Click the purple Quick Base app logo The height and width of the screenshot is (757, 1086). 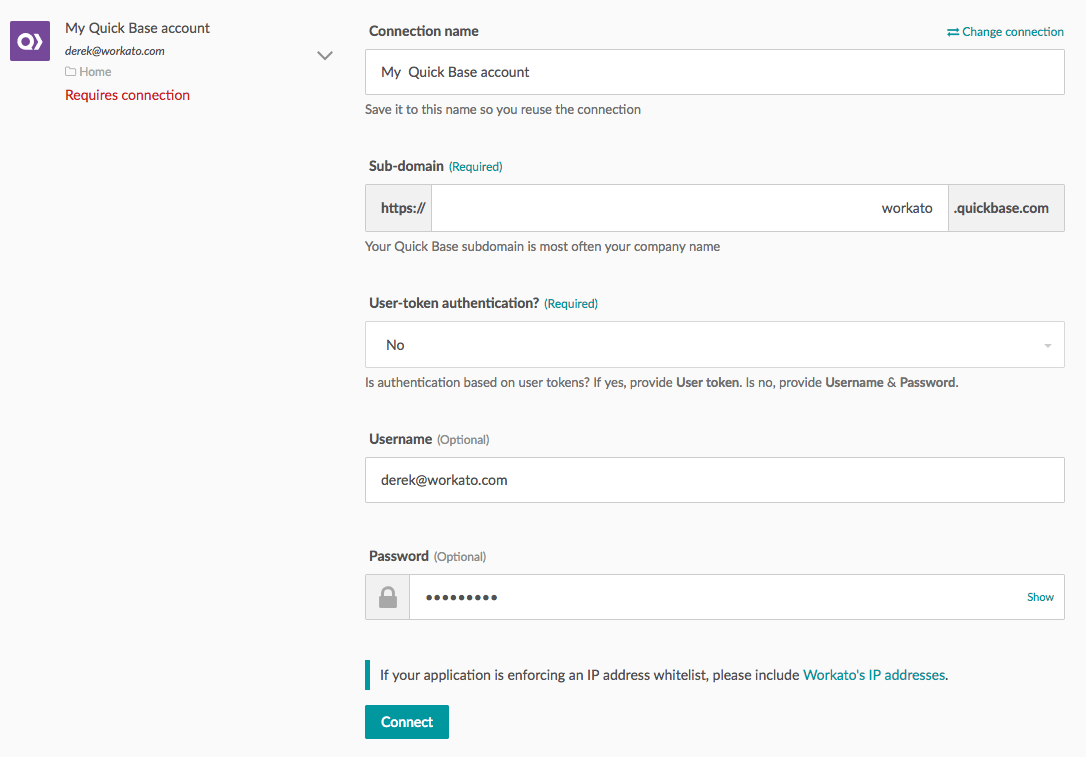pyautogui.click(x=30, y=41)
